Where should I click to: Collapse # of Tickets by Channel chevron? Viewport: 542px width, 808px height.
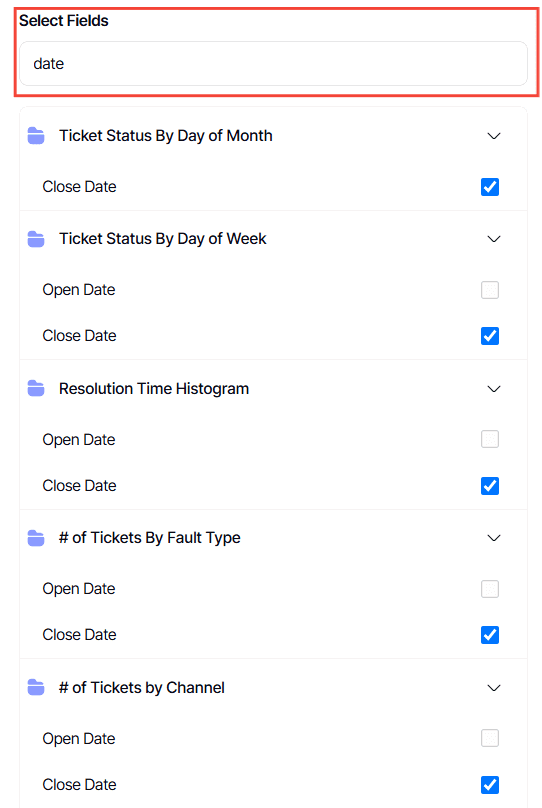click(494, 688)
